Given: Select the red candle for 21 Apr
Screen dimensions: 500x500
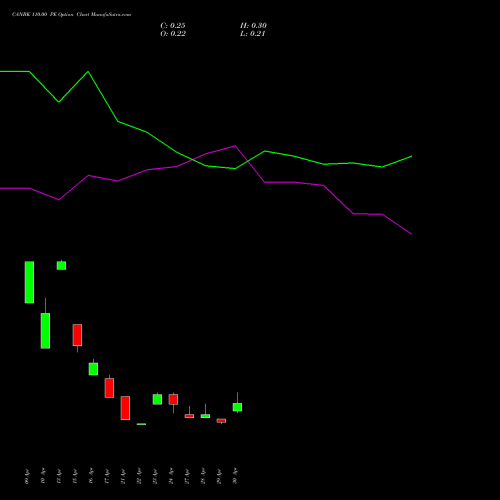Looking at the screenshot, I should (125, 408).
